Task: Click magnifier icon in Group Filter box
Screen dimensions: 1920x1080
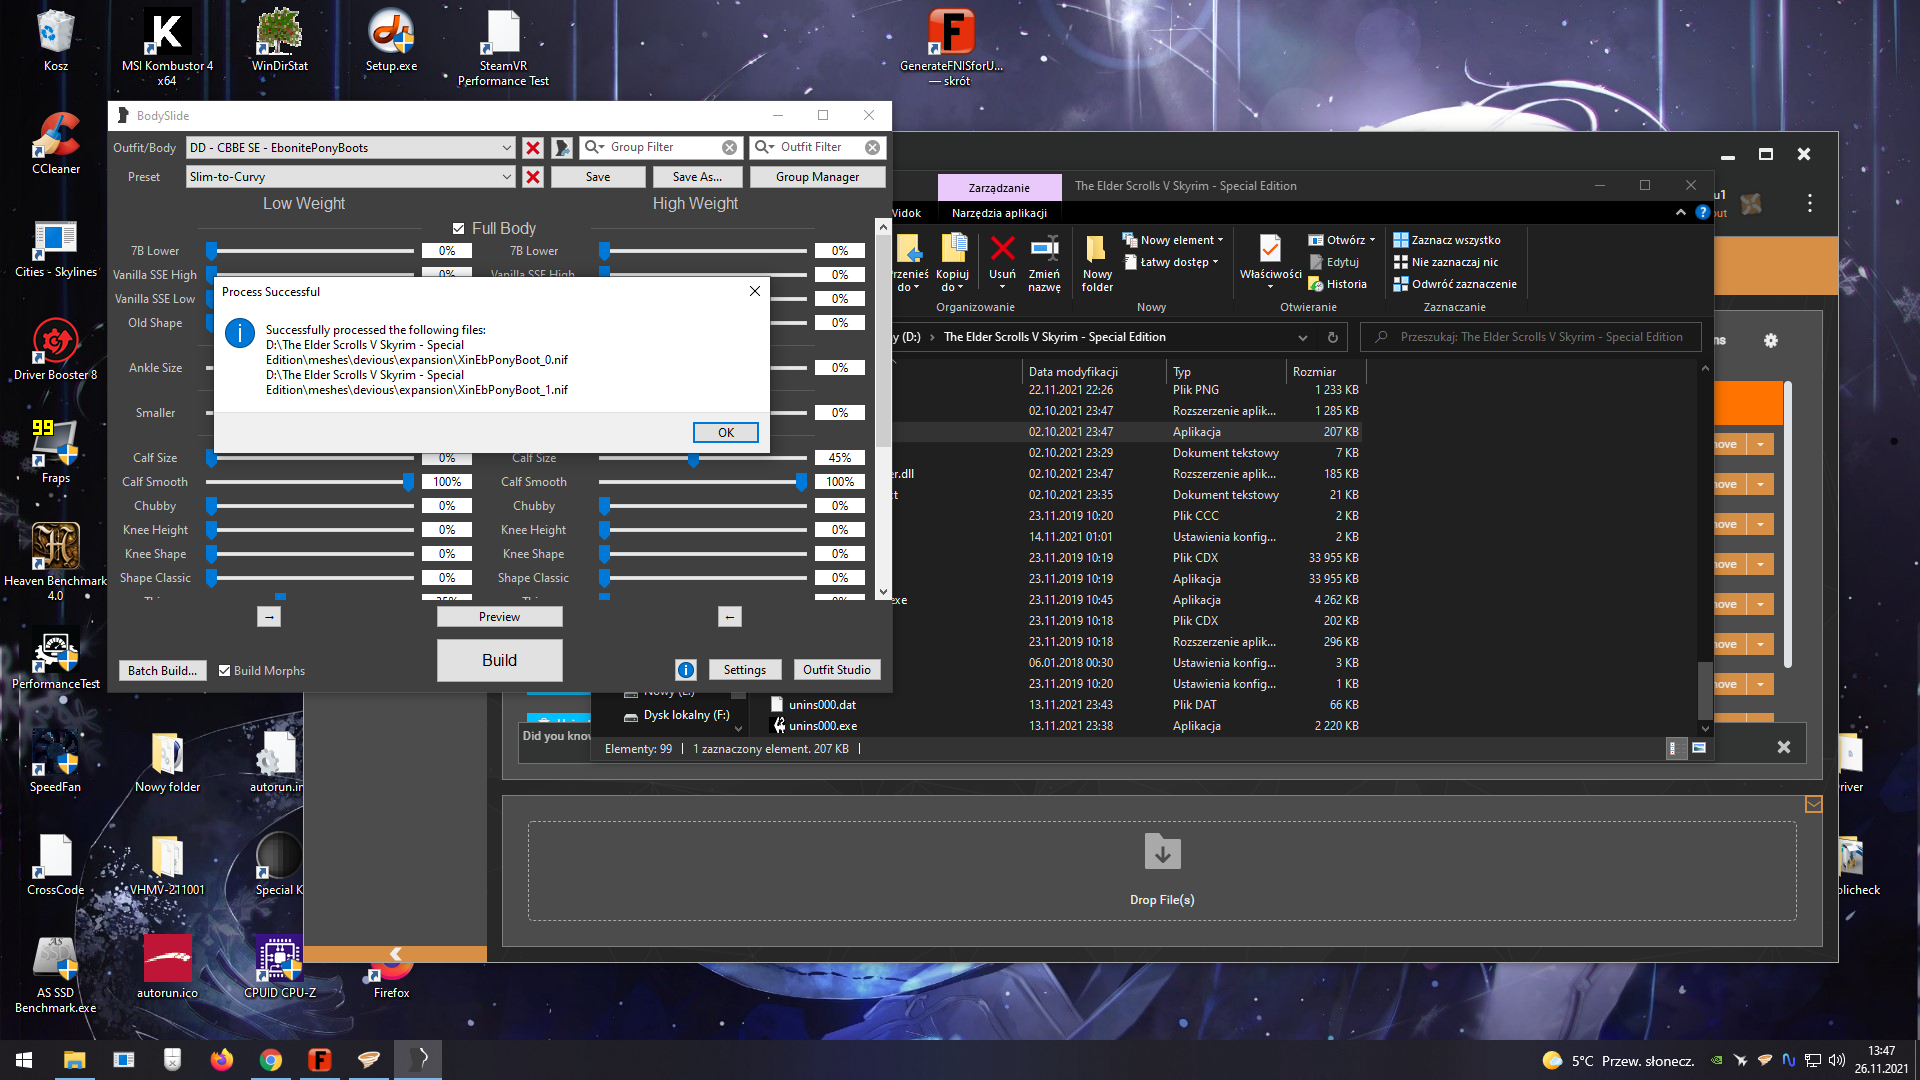Action: [x=594, y=147]
